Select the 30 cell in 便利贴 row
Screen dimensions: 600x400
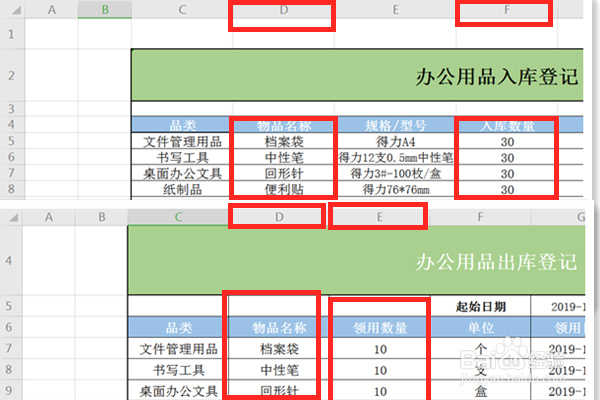pyautogui.click(x=507, y=189)
